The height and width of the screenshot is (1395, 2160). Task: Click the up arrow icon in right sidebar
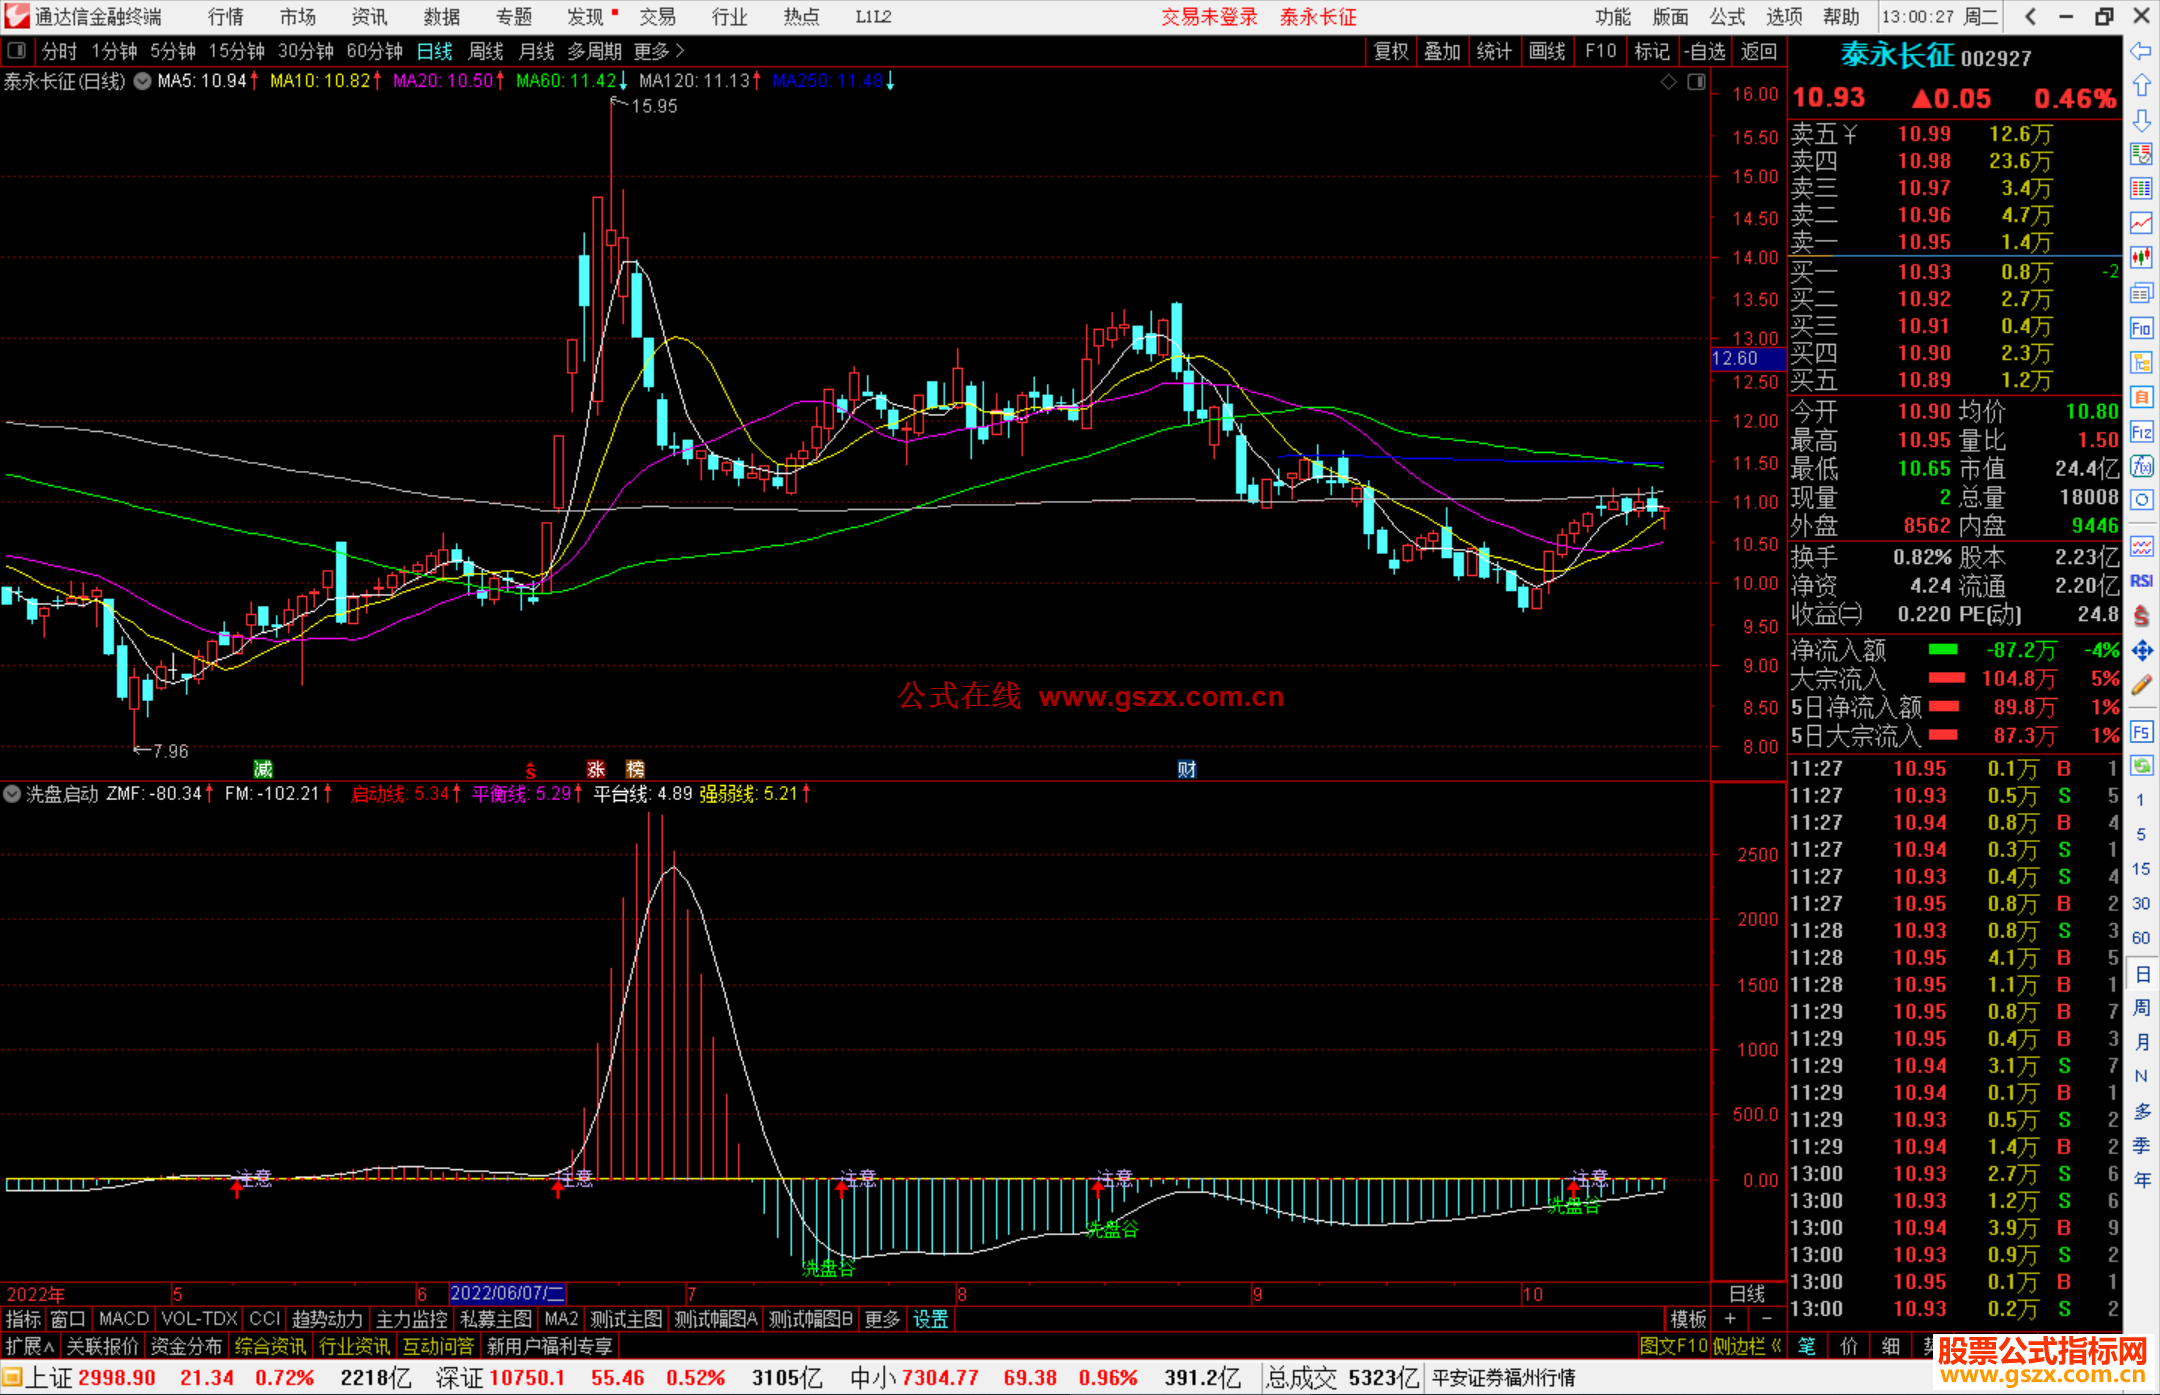[x=2141, y=86]
